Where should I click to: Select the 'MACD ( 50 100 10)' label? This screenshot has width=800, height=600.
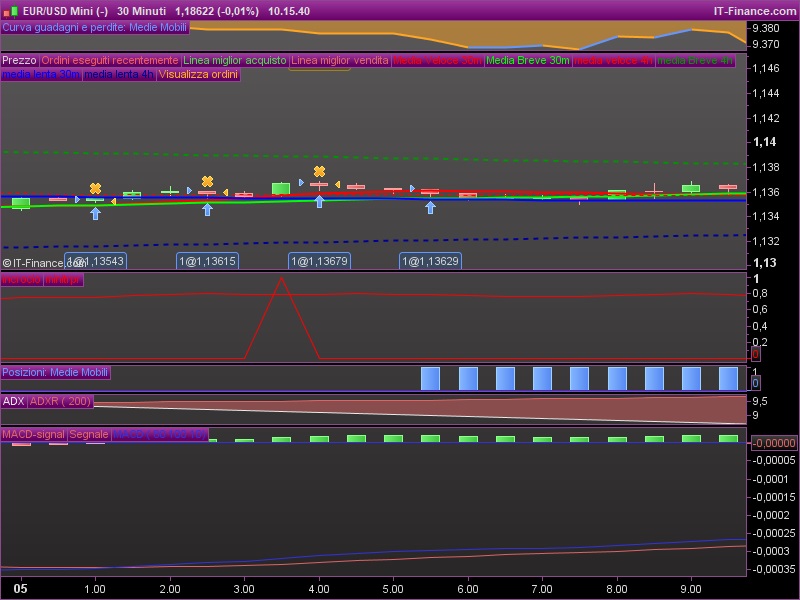160,434
